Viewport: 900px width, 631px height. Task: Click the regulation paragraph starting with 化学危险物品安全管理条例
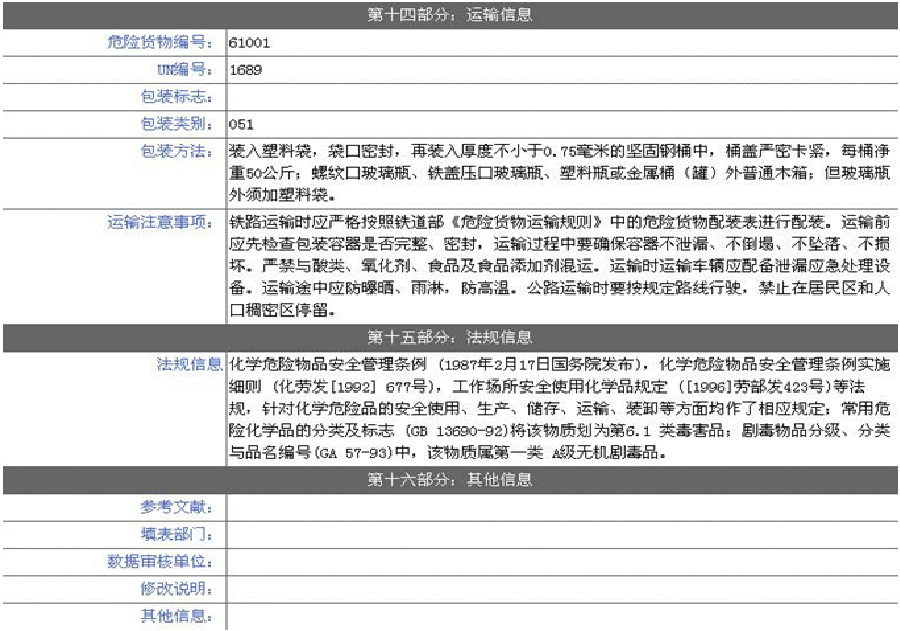point(560,407)
